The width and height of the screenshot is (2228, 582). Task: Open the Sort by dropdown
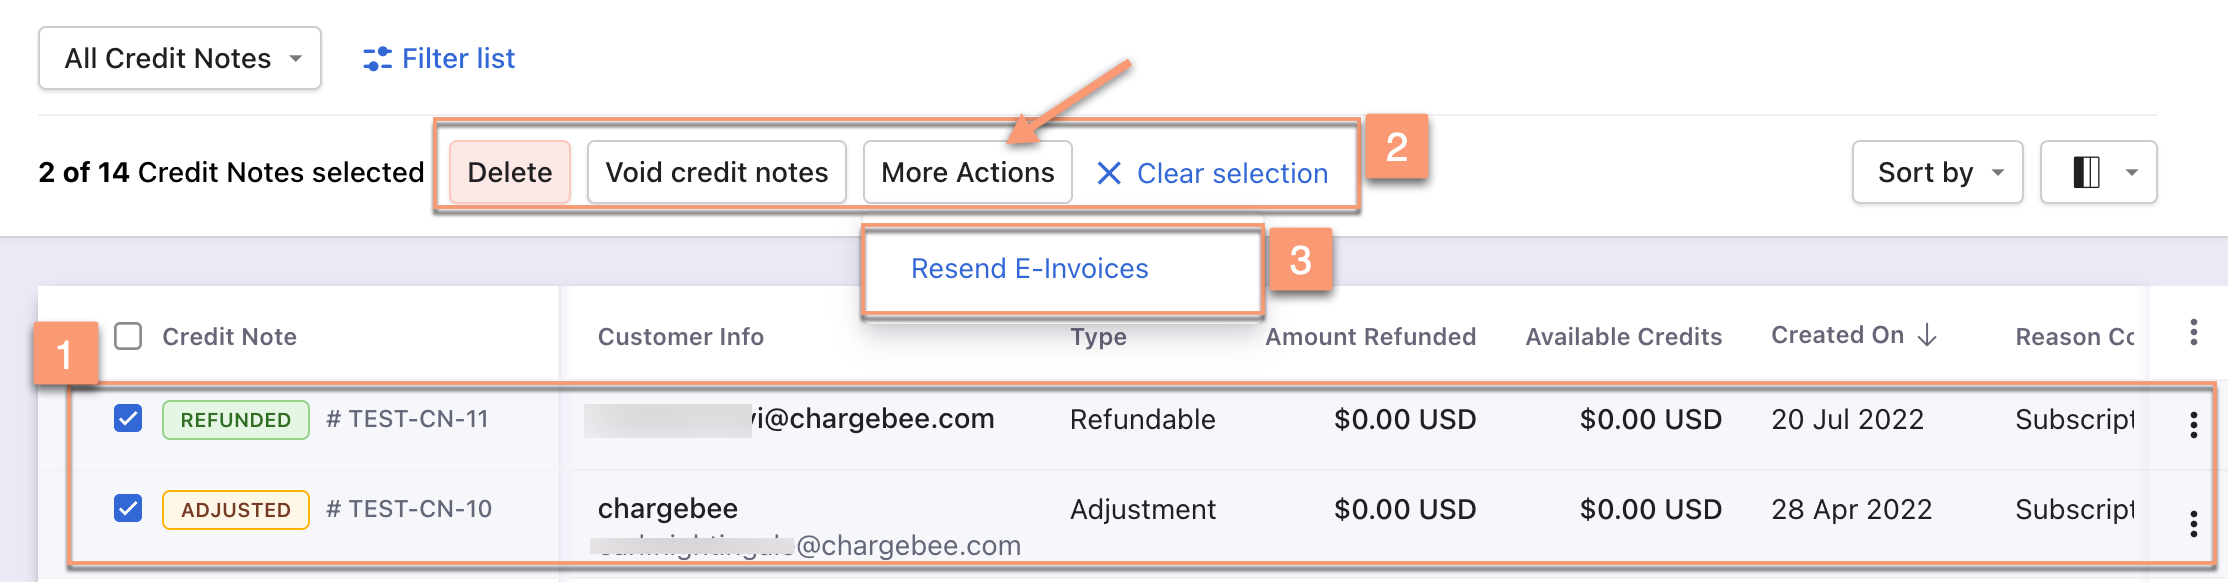1937,172
